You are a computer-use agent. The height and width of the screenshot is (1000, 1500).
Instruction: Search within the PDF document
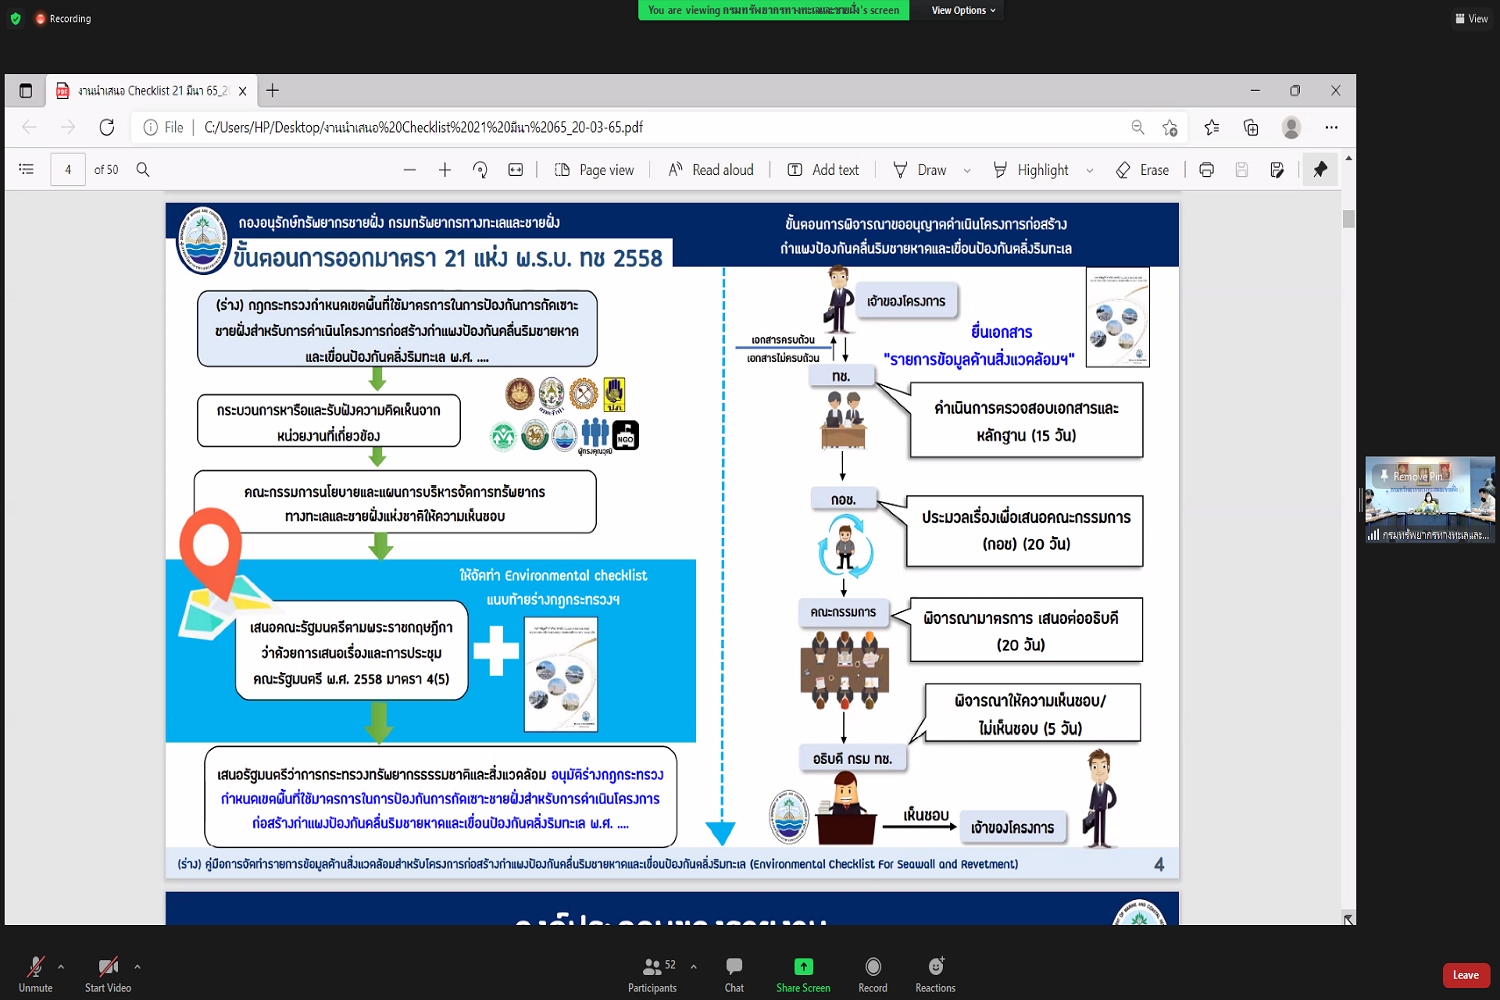(143, 170)
